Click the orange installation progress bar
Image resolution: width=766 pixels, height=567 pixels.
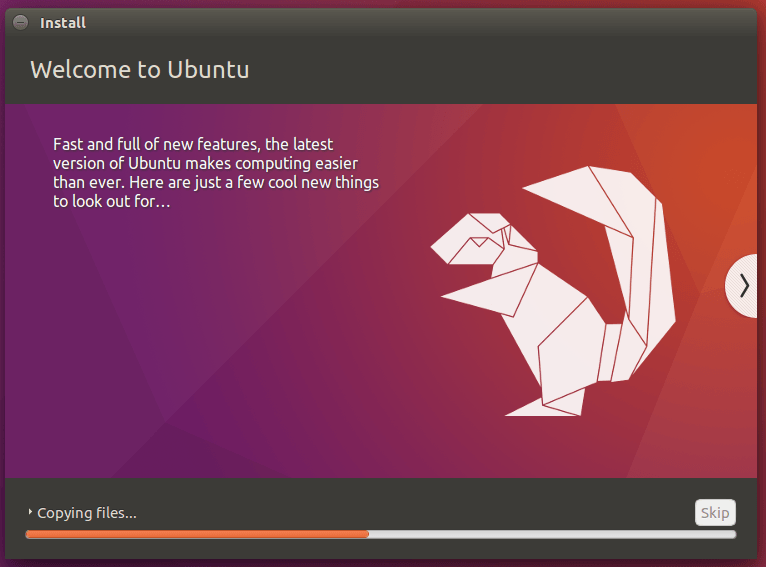click(381, 534)
